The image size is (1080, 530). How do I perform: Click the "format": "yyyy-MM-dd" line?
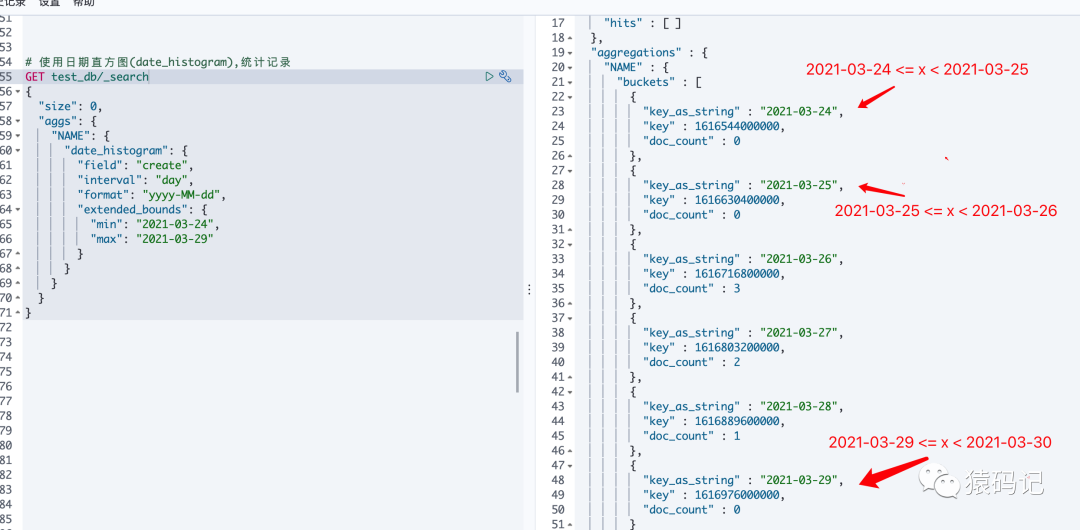[x=152, y=195]
